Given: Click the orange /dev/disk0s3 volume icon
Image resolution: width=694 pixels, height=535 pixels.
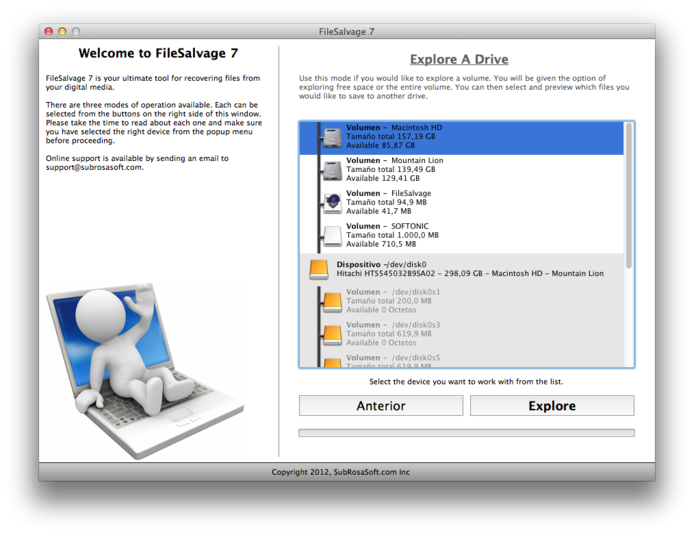Looking at the screenshot, I should click(332, 335).
